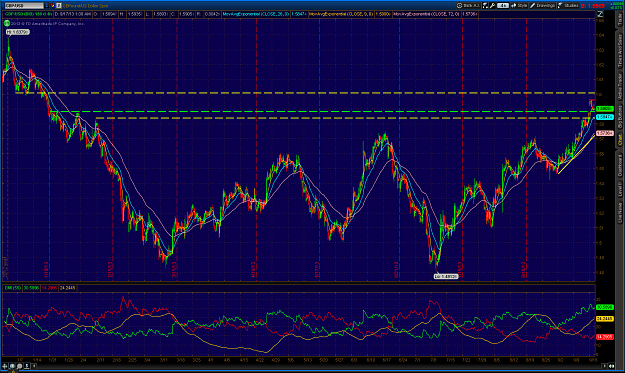The width and height of the screenshot is (625, 373).
Task: Select the green dashed horizontal level line
Action: point(322,112)
